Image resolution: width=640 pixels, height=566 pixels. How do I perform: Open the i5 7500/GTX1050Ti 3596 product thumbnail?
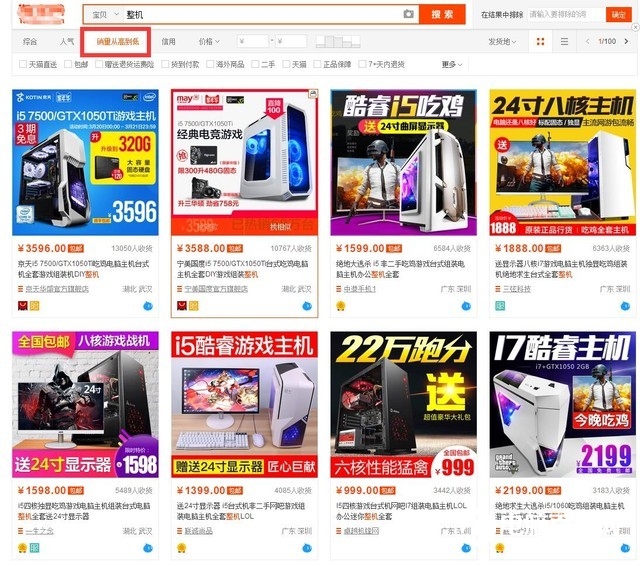tap(85, 162)
